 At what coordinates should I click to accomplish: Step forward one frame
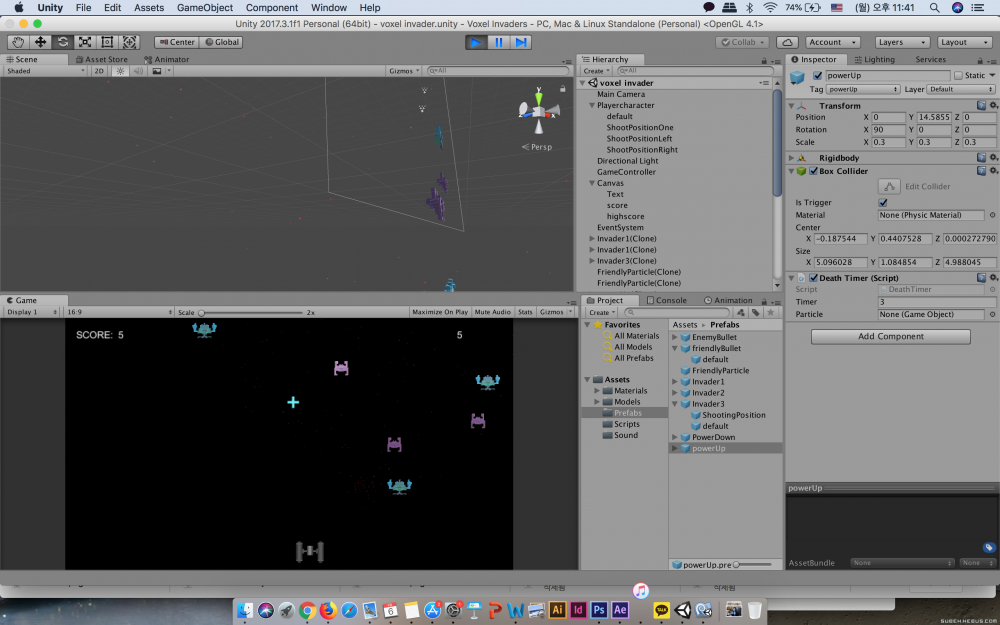521,42
